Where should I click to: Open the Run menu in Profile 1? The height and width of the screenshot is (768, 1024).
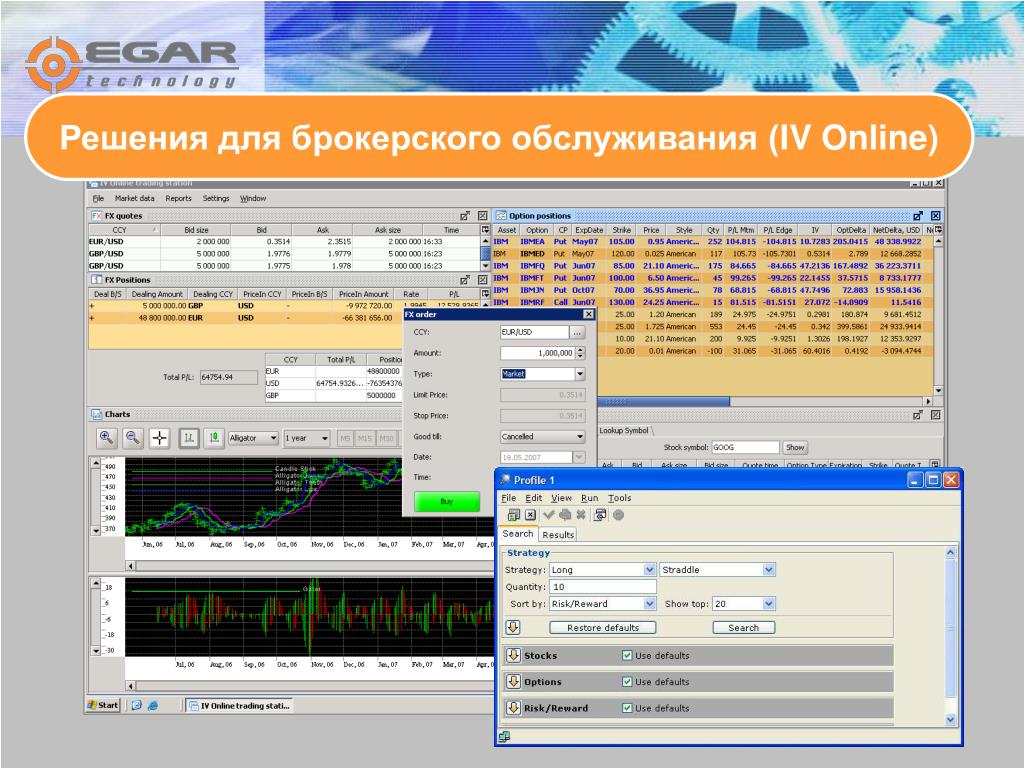pyautogui.click(x=590, y=498)
